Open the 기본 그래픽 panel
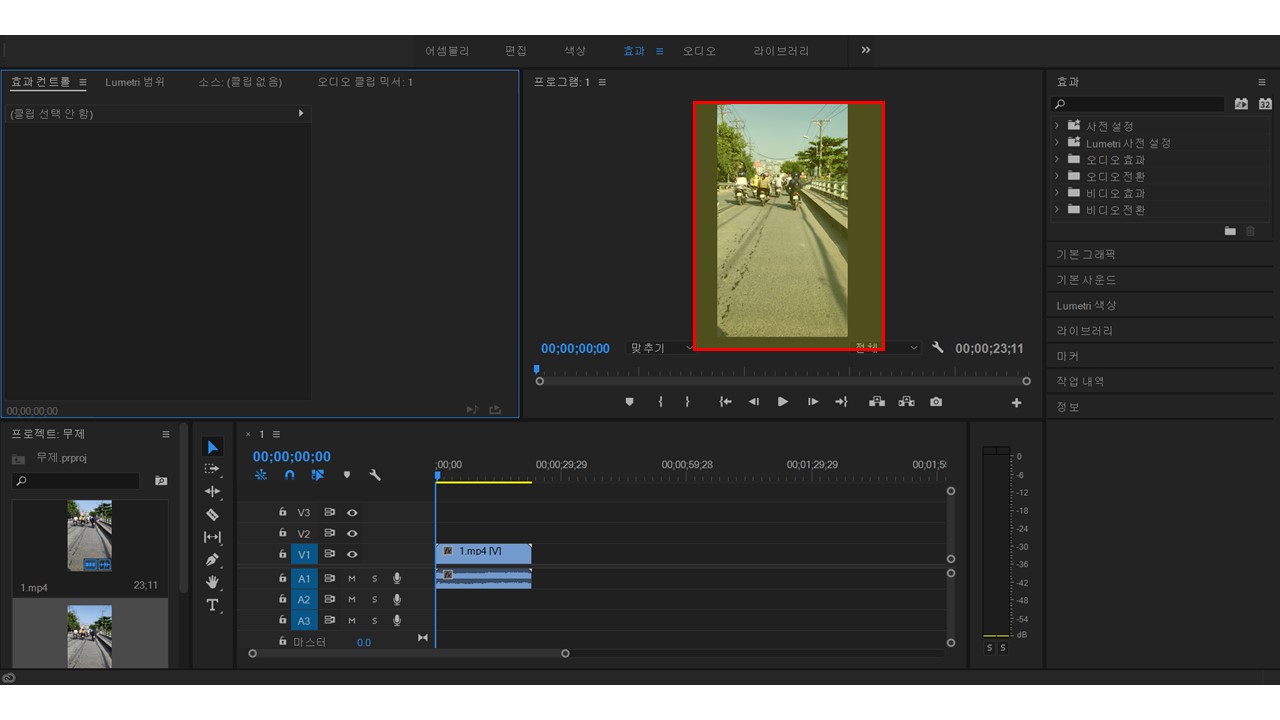The image size is (1280, 720). click(1086, 254)
